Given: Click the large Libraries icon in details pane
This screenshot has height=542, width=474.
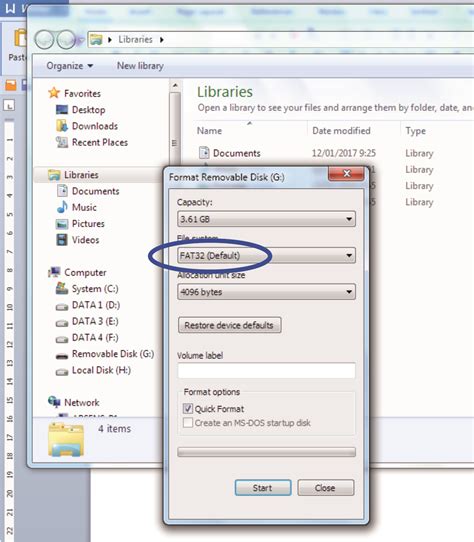Looking at the screenshot, I should pos(66,439).
